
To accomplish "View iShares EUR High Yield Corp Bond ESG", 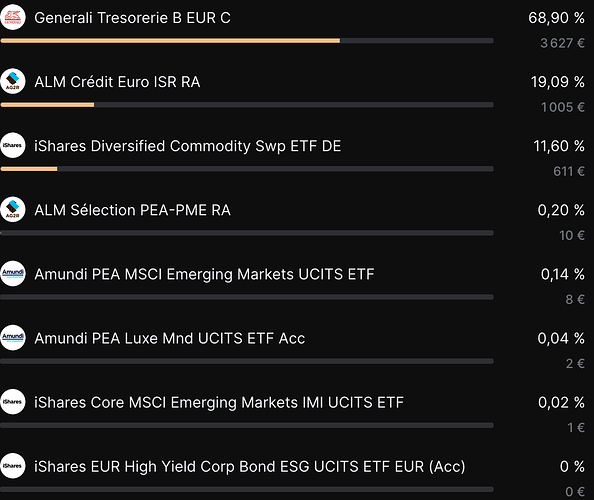I will coord(250,467).
